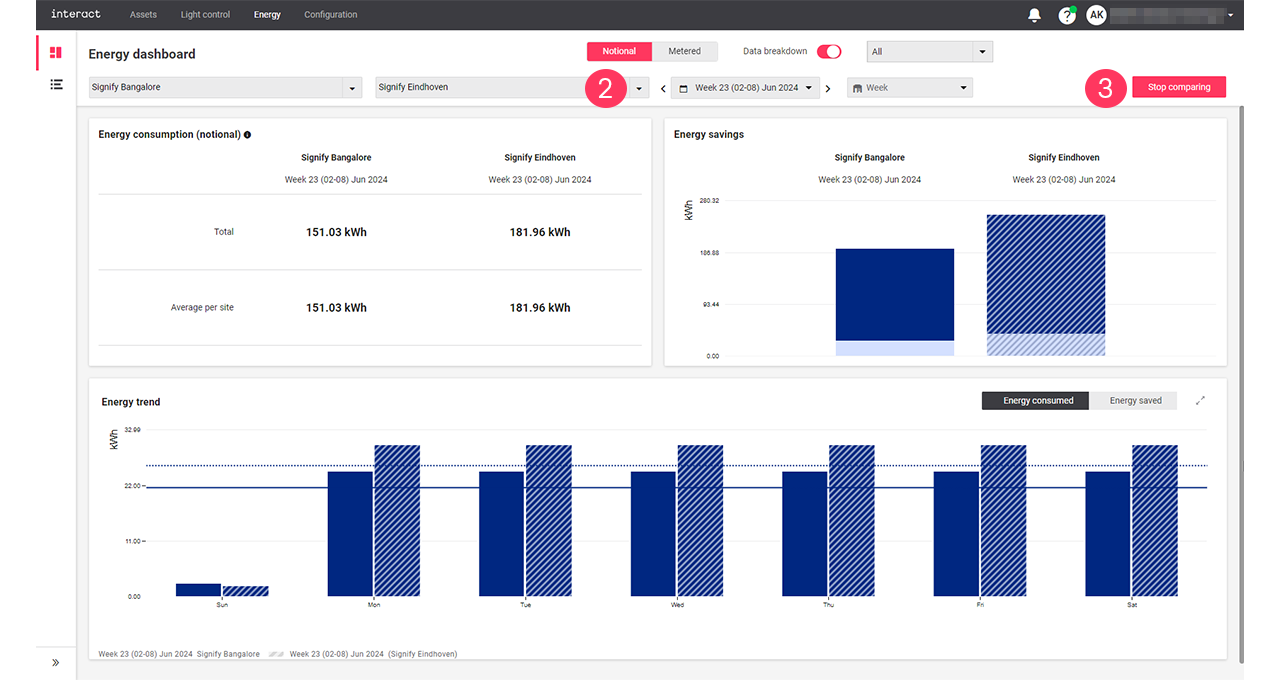Select the dashboard grid icon in sidebar

click(55, 51)
